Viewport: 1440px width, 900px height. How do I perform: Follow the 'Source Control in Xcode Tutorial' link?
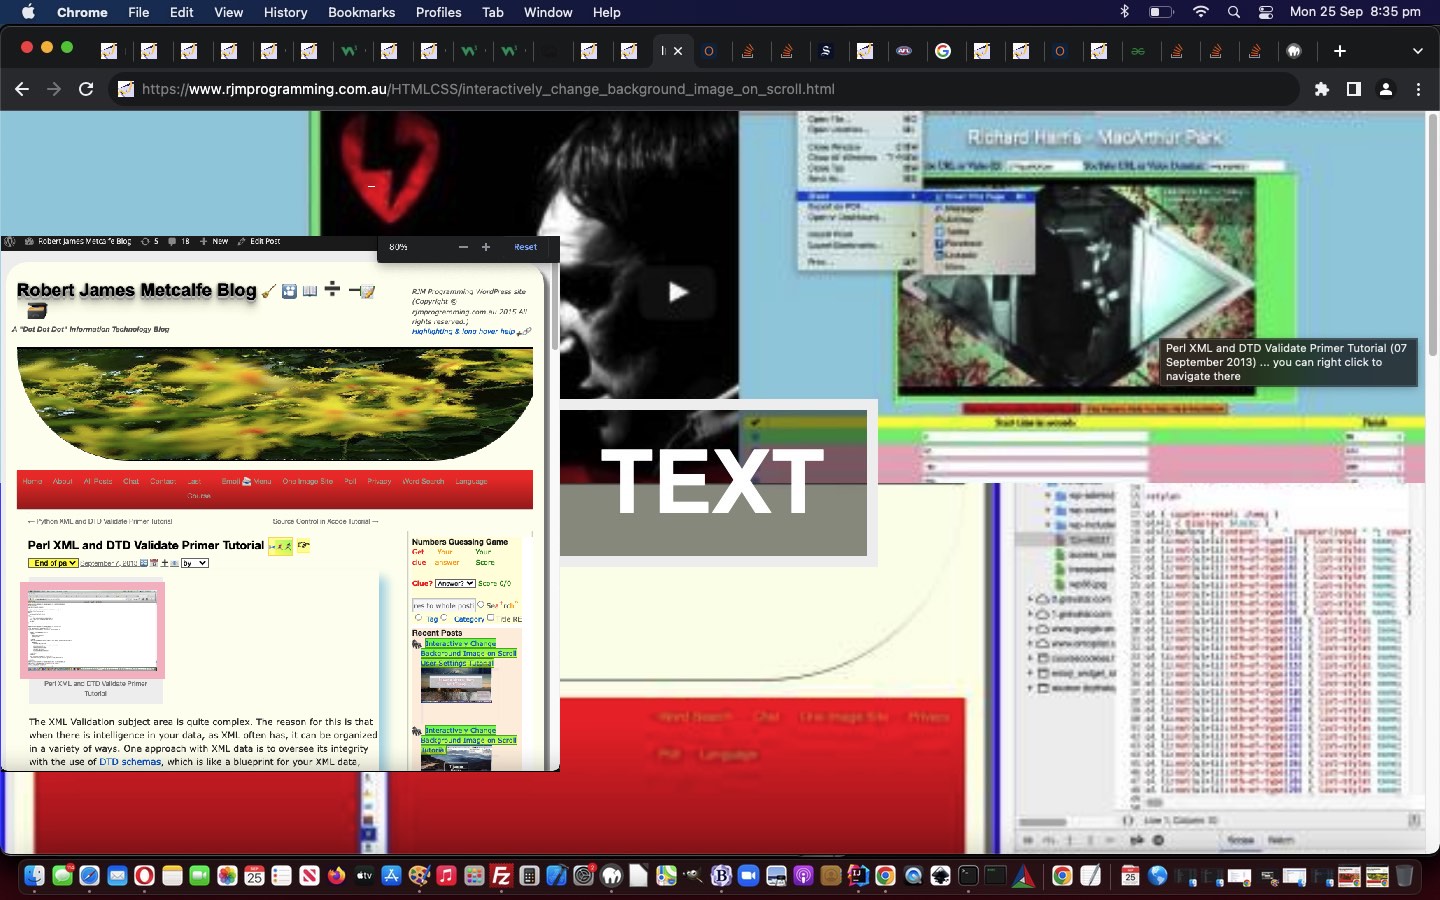tap(322, 521)
